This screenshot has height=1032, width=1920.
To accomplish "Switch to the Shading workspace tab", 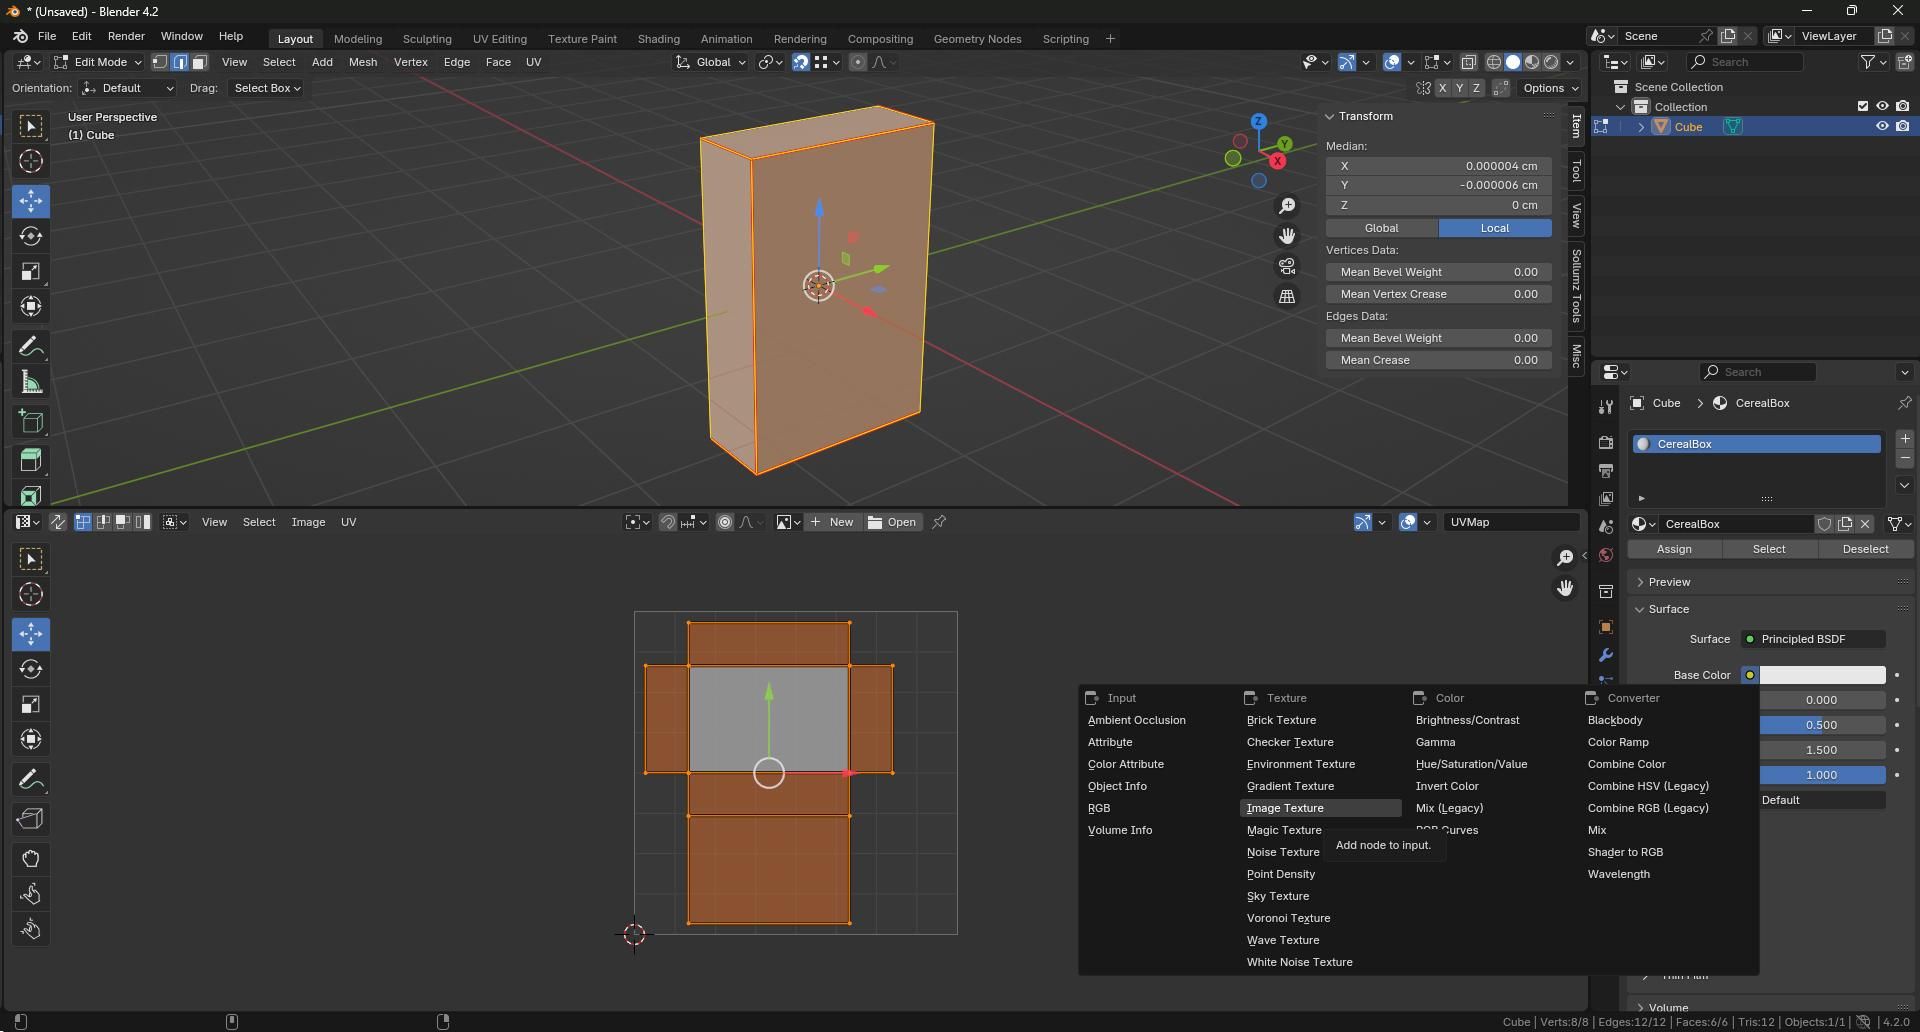I will point(658,38).
